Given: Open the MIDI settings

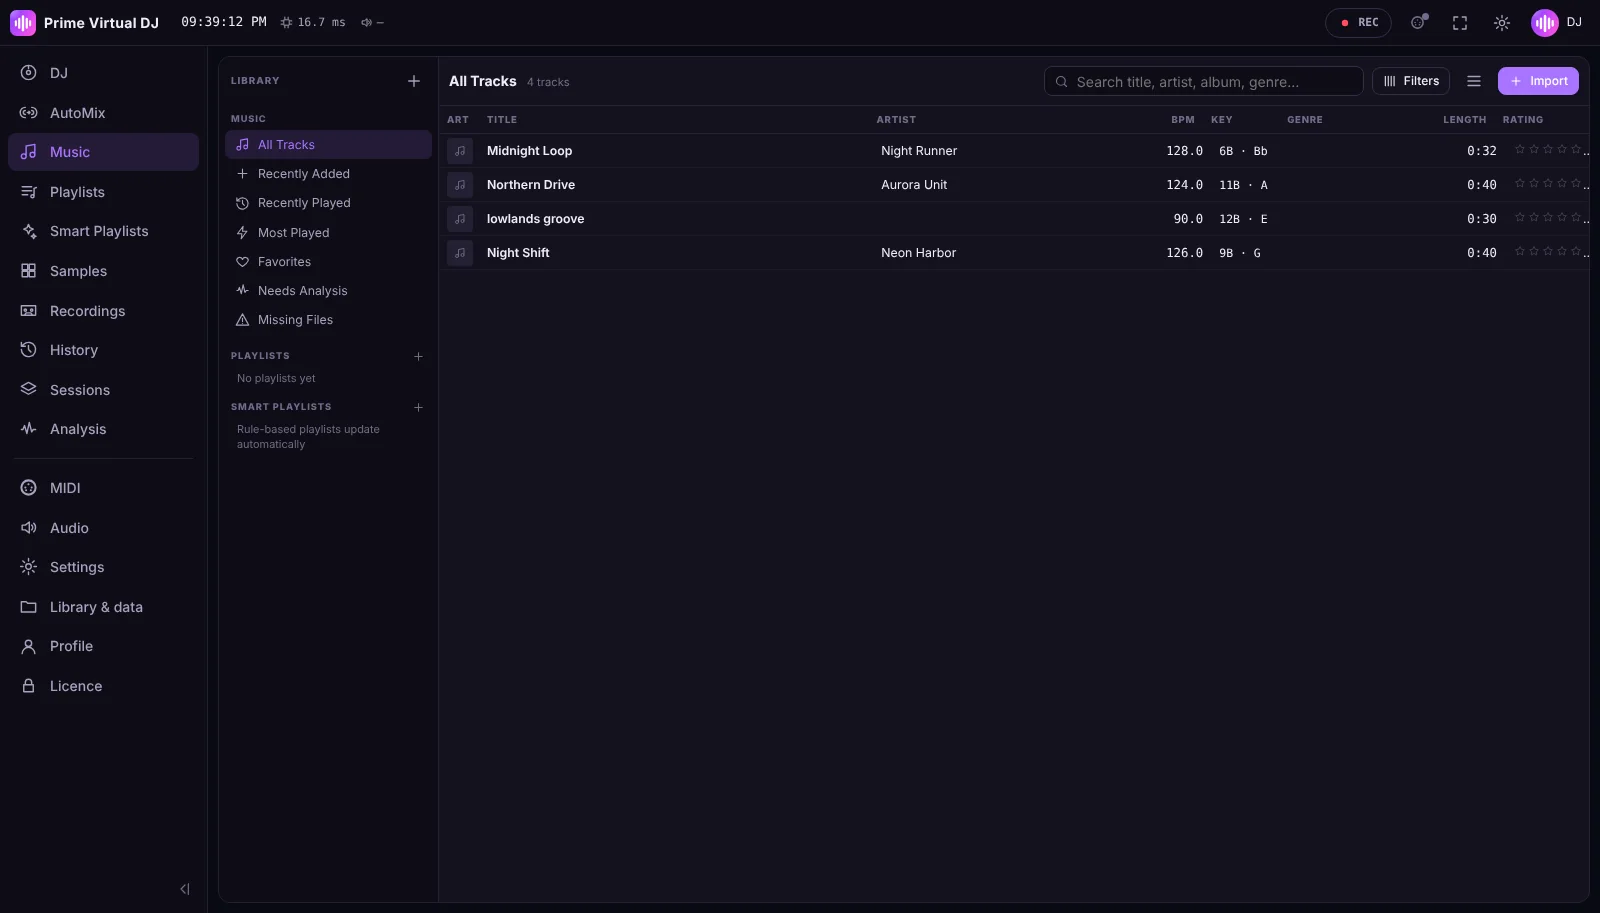Looking at the screenshot, I should click(103, 488).
